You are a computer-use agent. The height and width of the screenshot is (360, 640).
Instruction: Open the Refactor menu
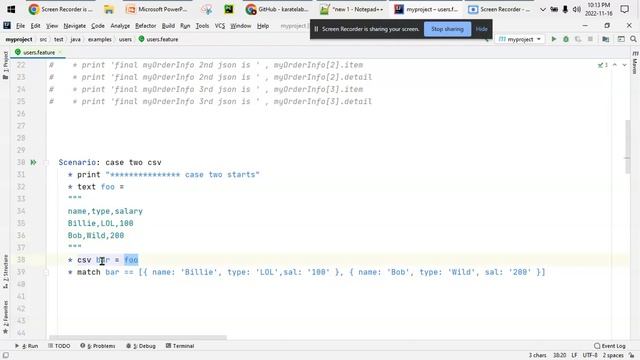pos(146,26)
